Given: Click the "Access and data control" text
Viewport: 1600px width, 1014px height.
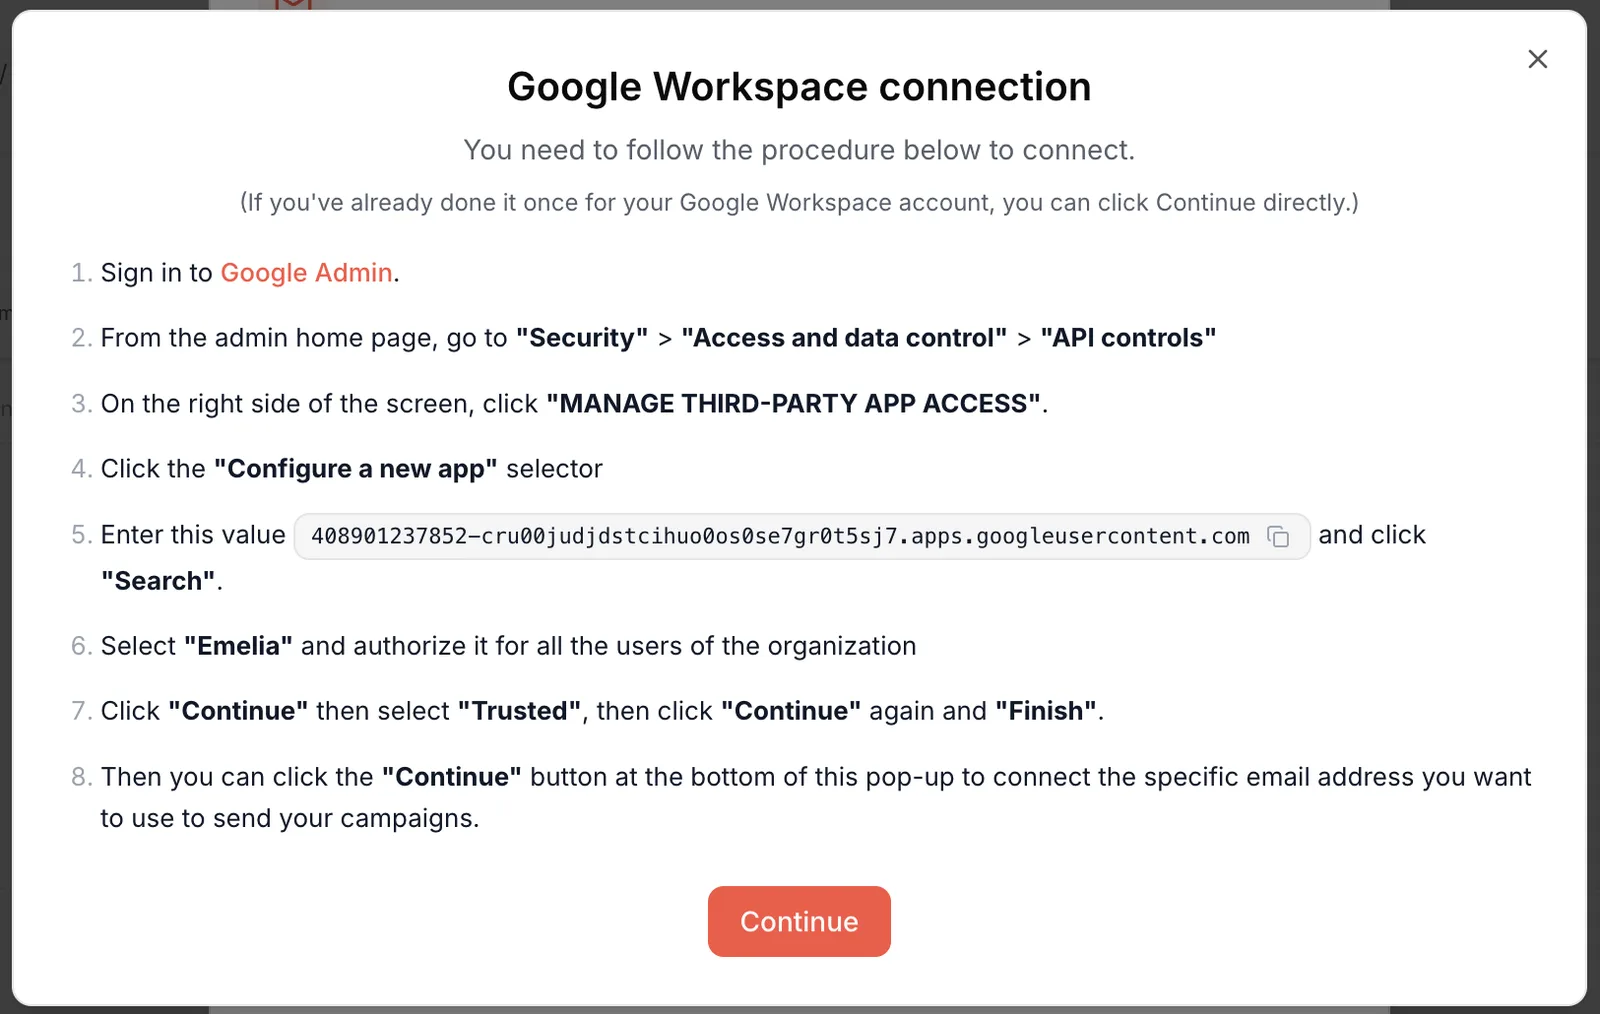Looking at the screenshot, I should point(844,338).
